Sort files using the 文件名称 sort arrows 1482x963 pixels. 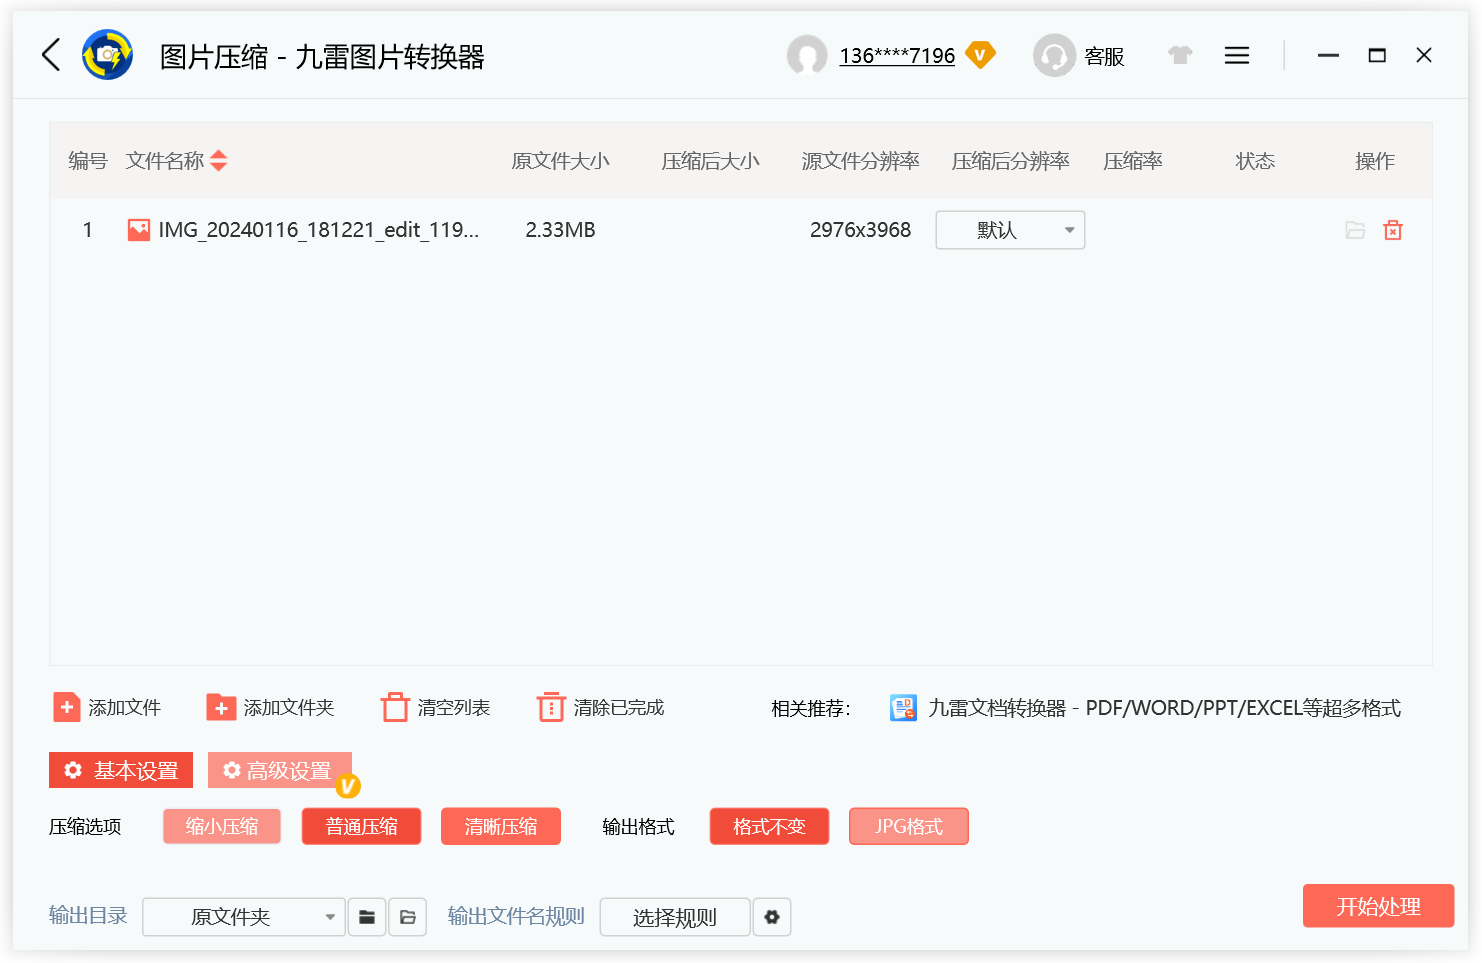[218, 160]
